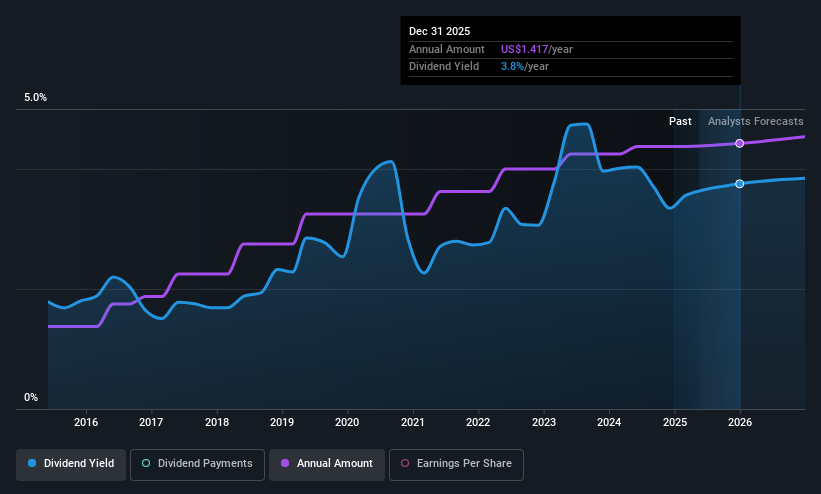Click the Analysts Forecasts label
821x494 pixels.
(756, 122)
